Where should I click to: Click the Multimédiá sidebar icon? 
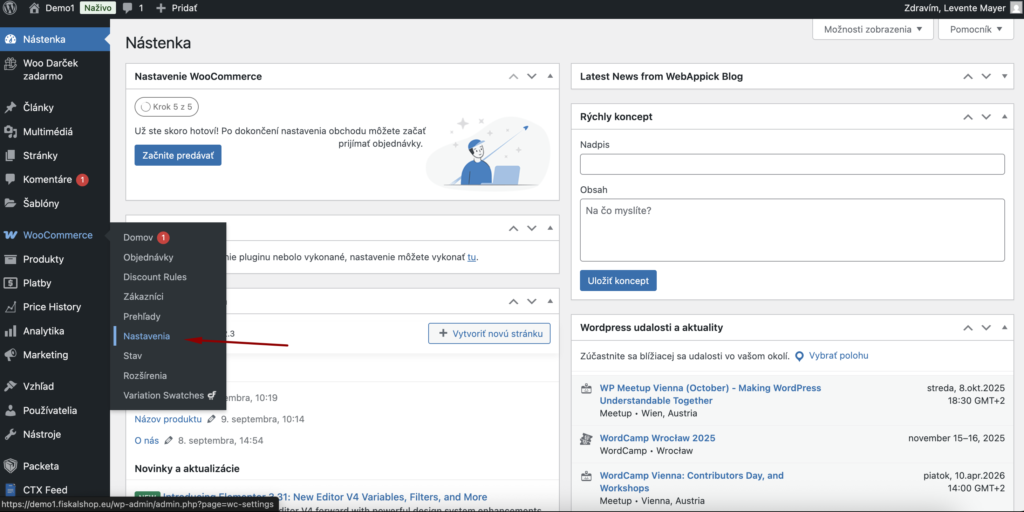pos(10,132)
